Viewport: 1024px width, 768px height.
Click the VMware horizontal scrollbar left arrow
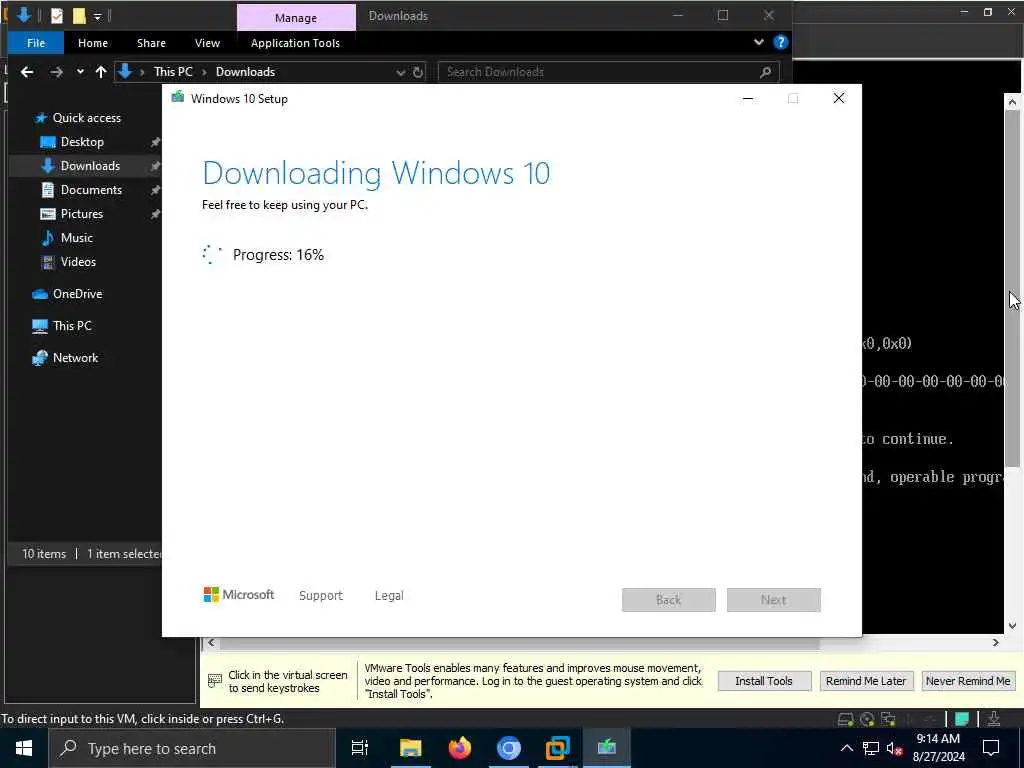coord(211,643)
